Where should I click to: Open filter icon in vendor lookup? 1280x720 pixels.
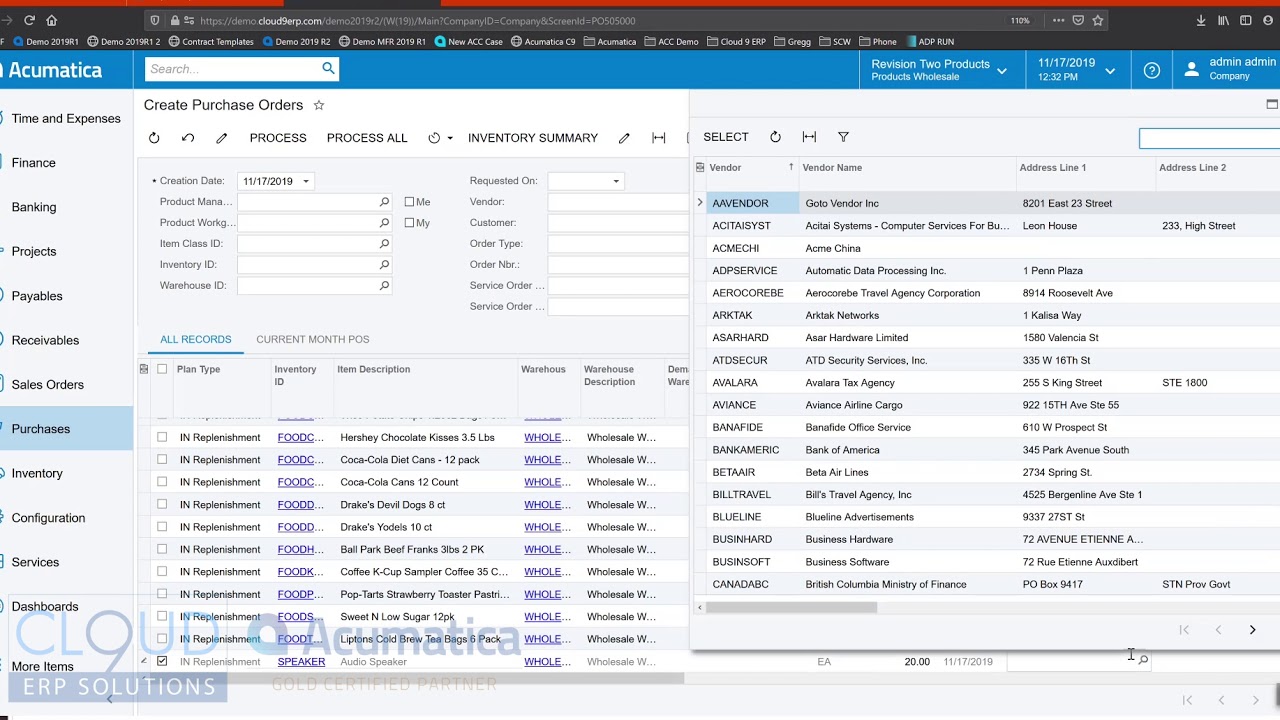click(843, 137)
